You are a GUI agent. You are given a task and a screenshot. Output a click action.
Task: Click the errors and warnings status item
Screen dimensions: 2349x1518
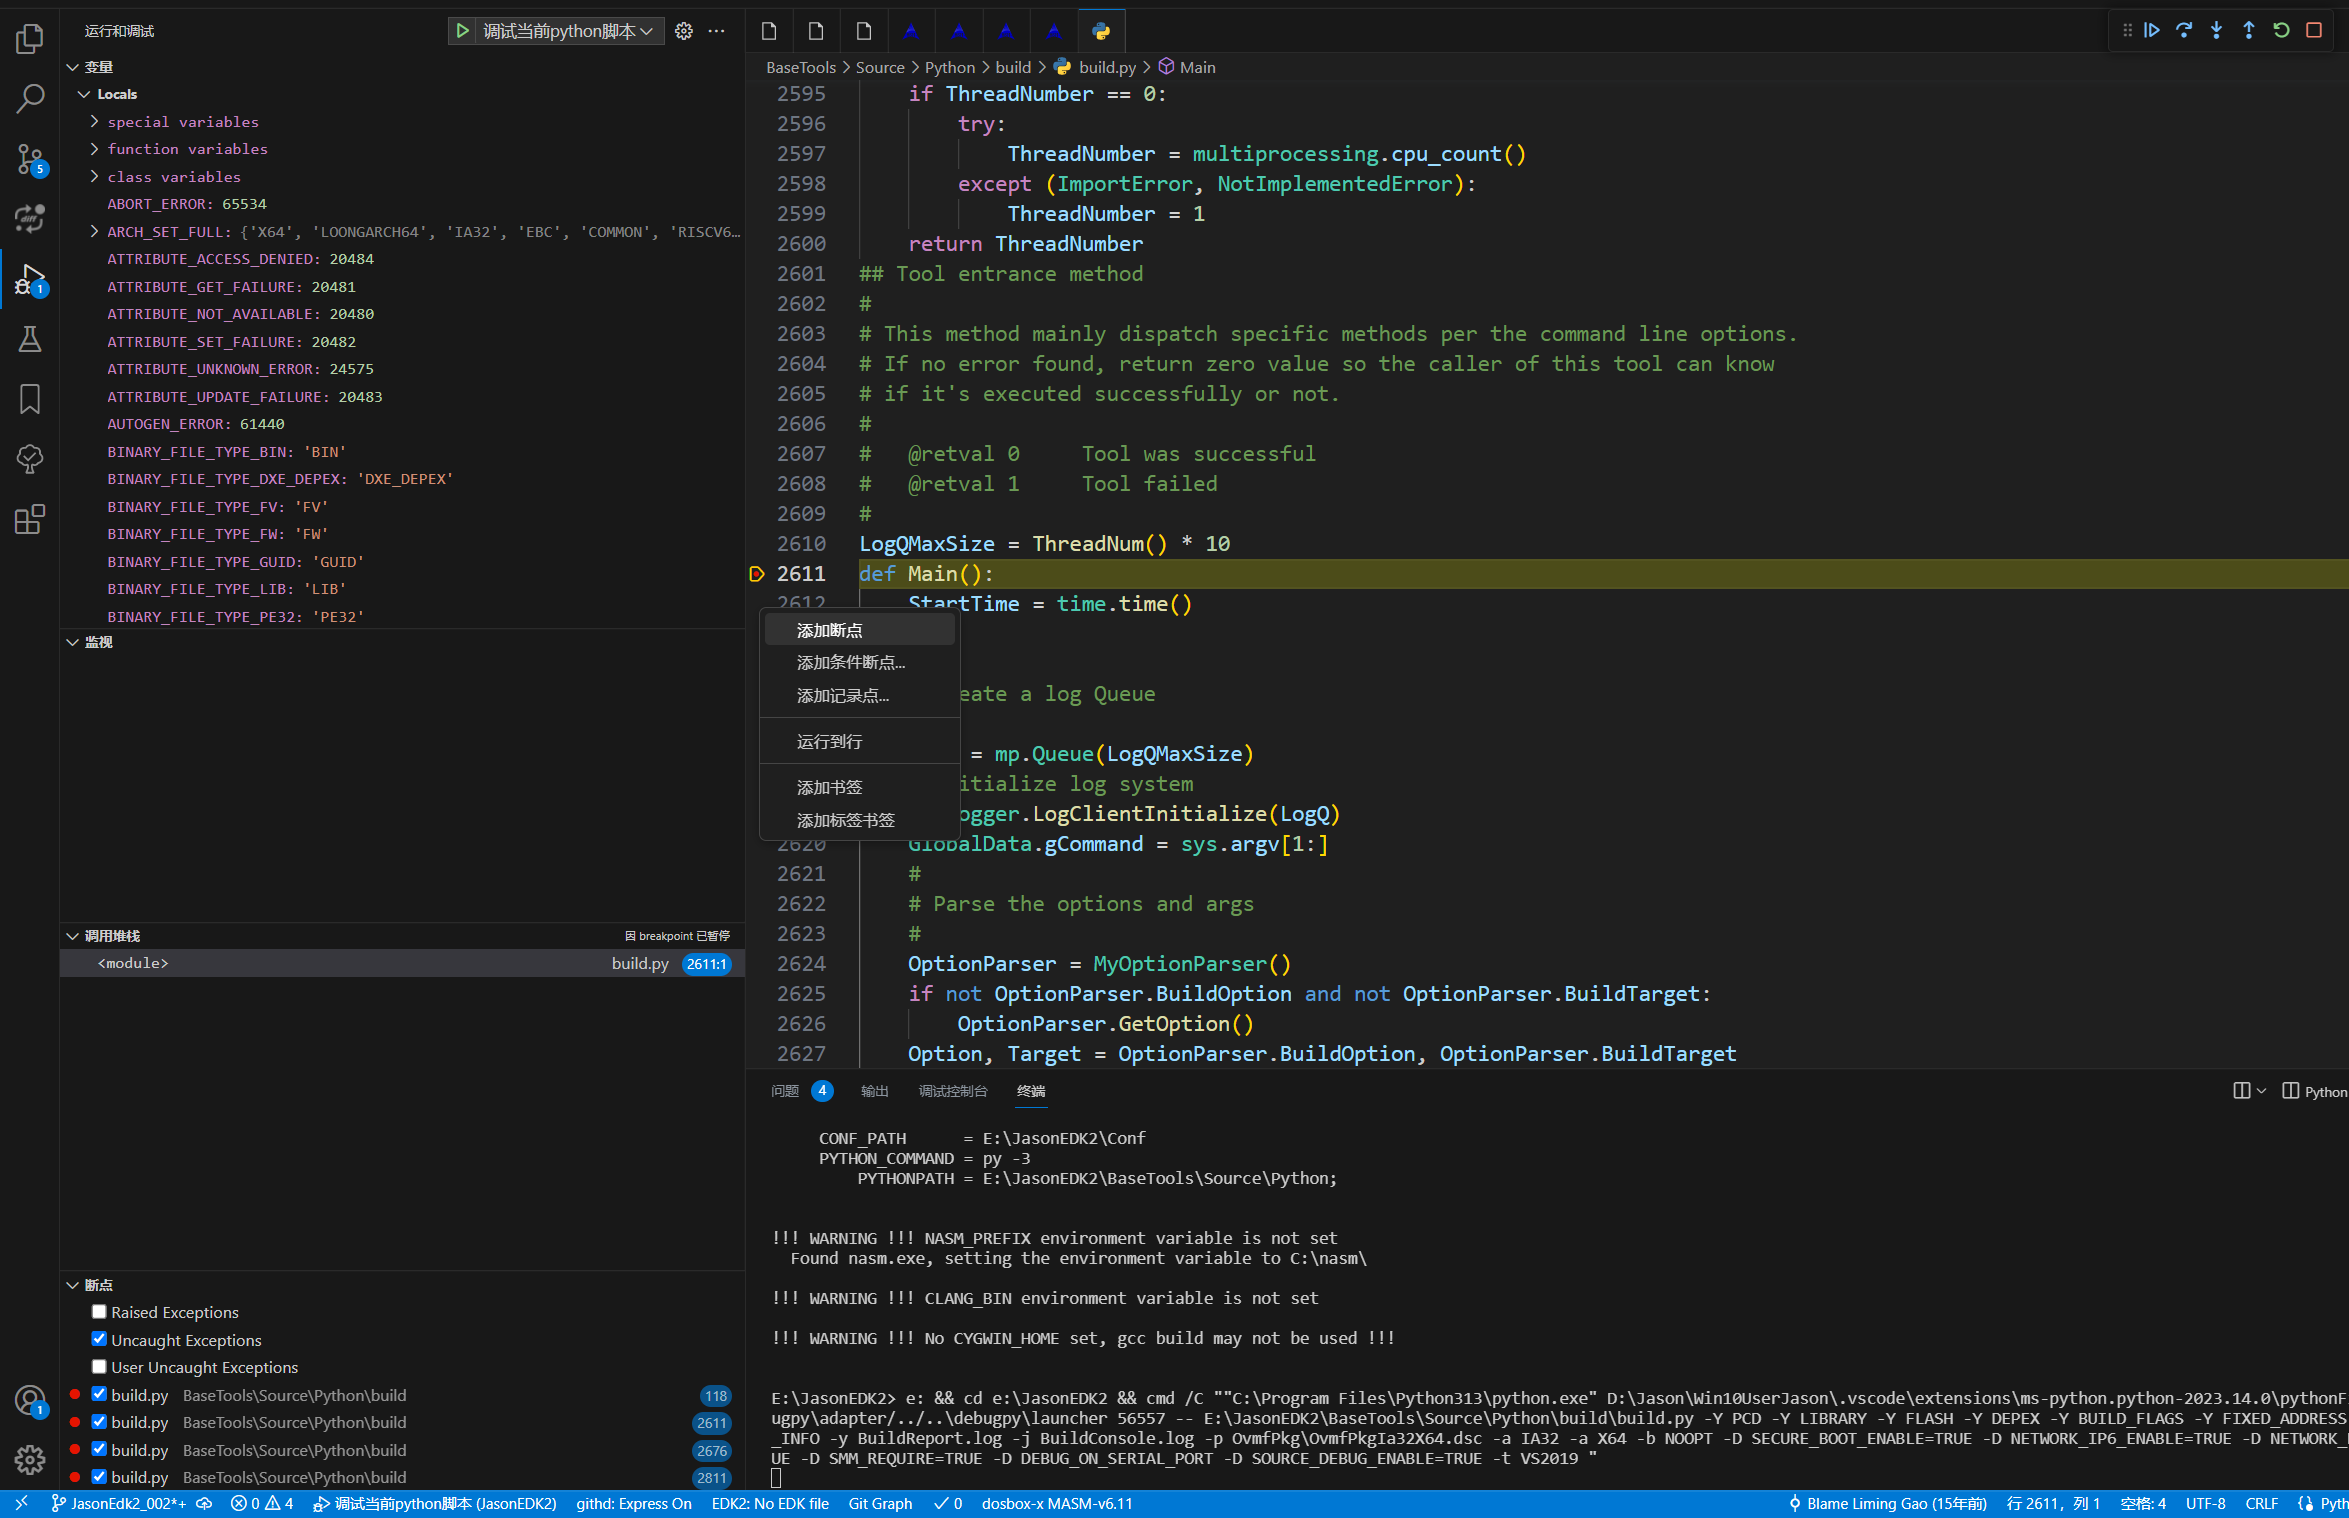tap(262, 1503)
